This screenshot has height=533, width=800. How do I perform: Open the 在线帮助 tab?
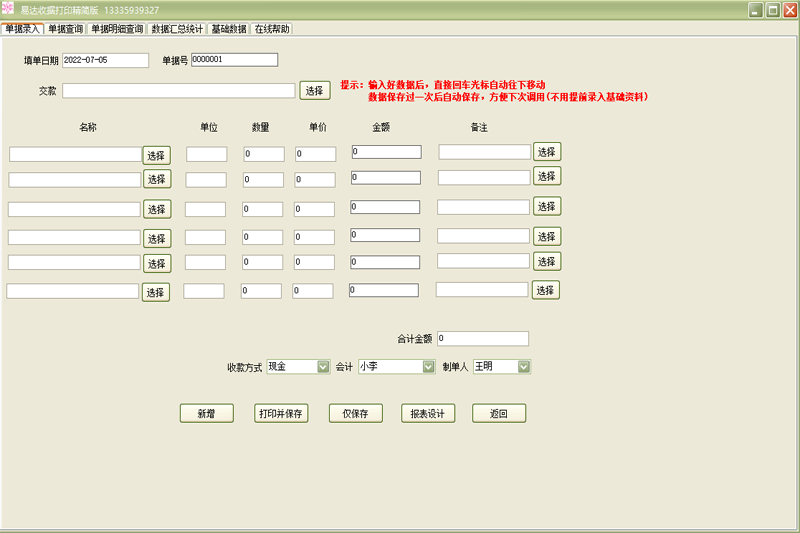(272, 29)
